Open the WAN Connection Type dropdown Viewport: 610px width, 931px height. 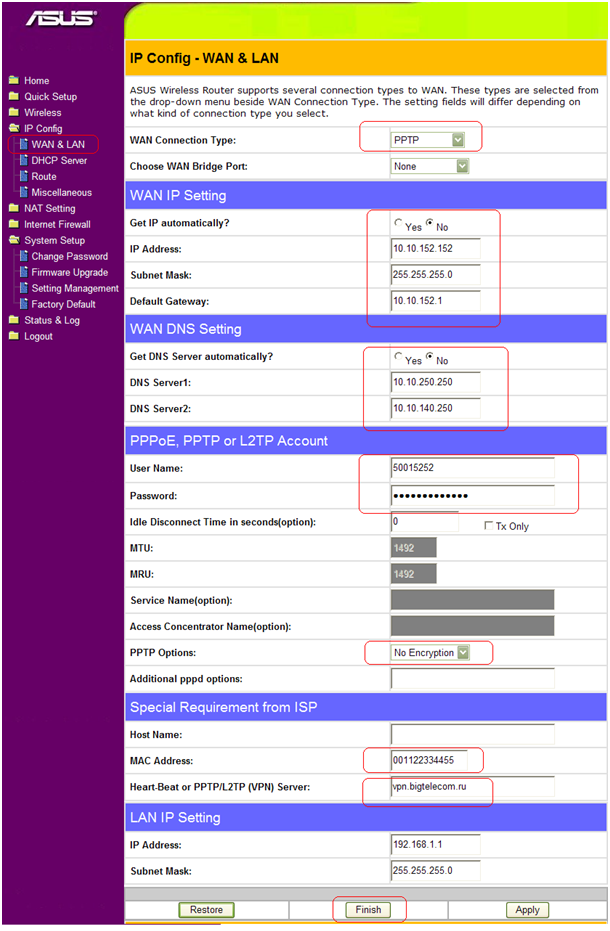pos(428,140)
